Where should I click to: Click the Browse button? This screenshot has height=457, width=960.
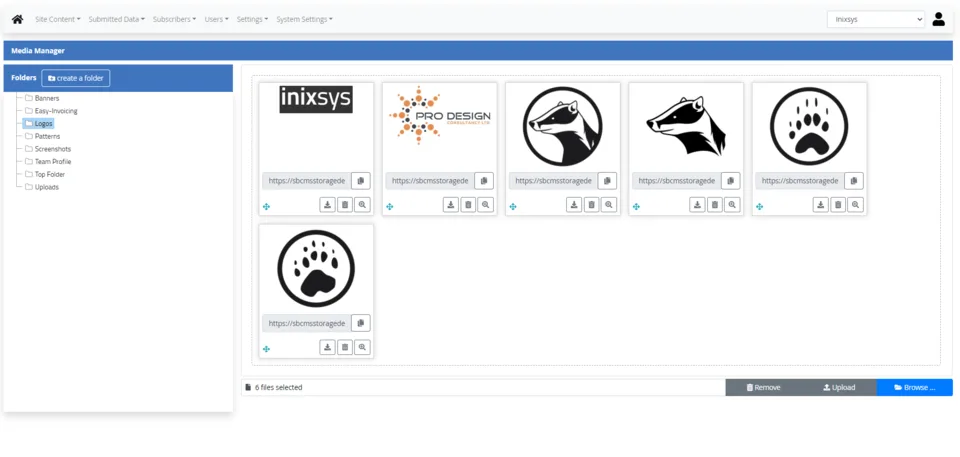tap(915, 387)
